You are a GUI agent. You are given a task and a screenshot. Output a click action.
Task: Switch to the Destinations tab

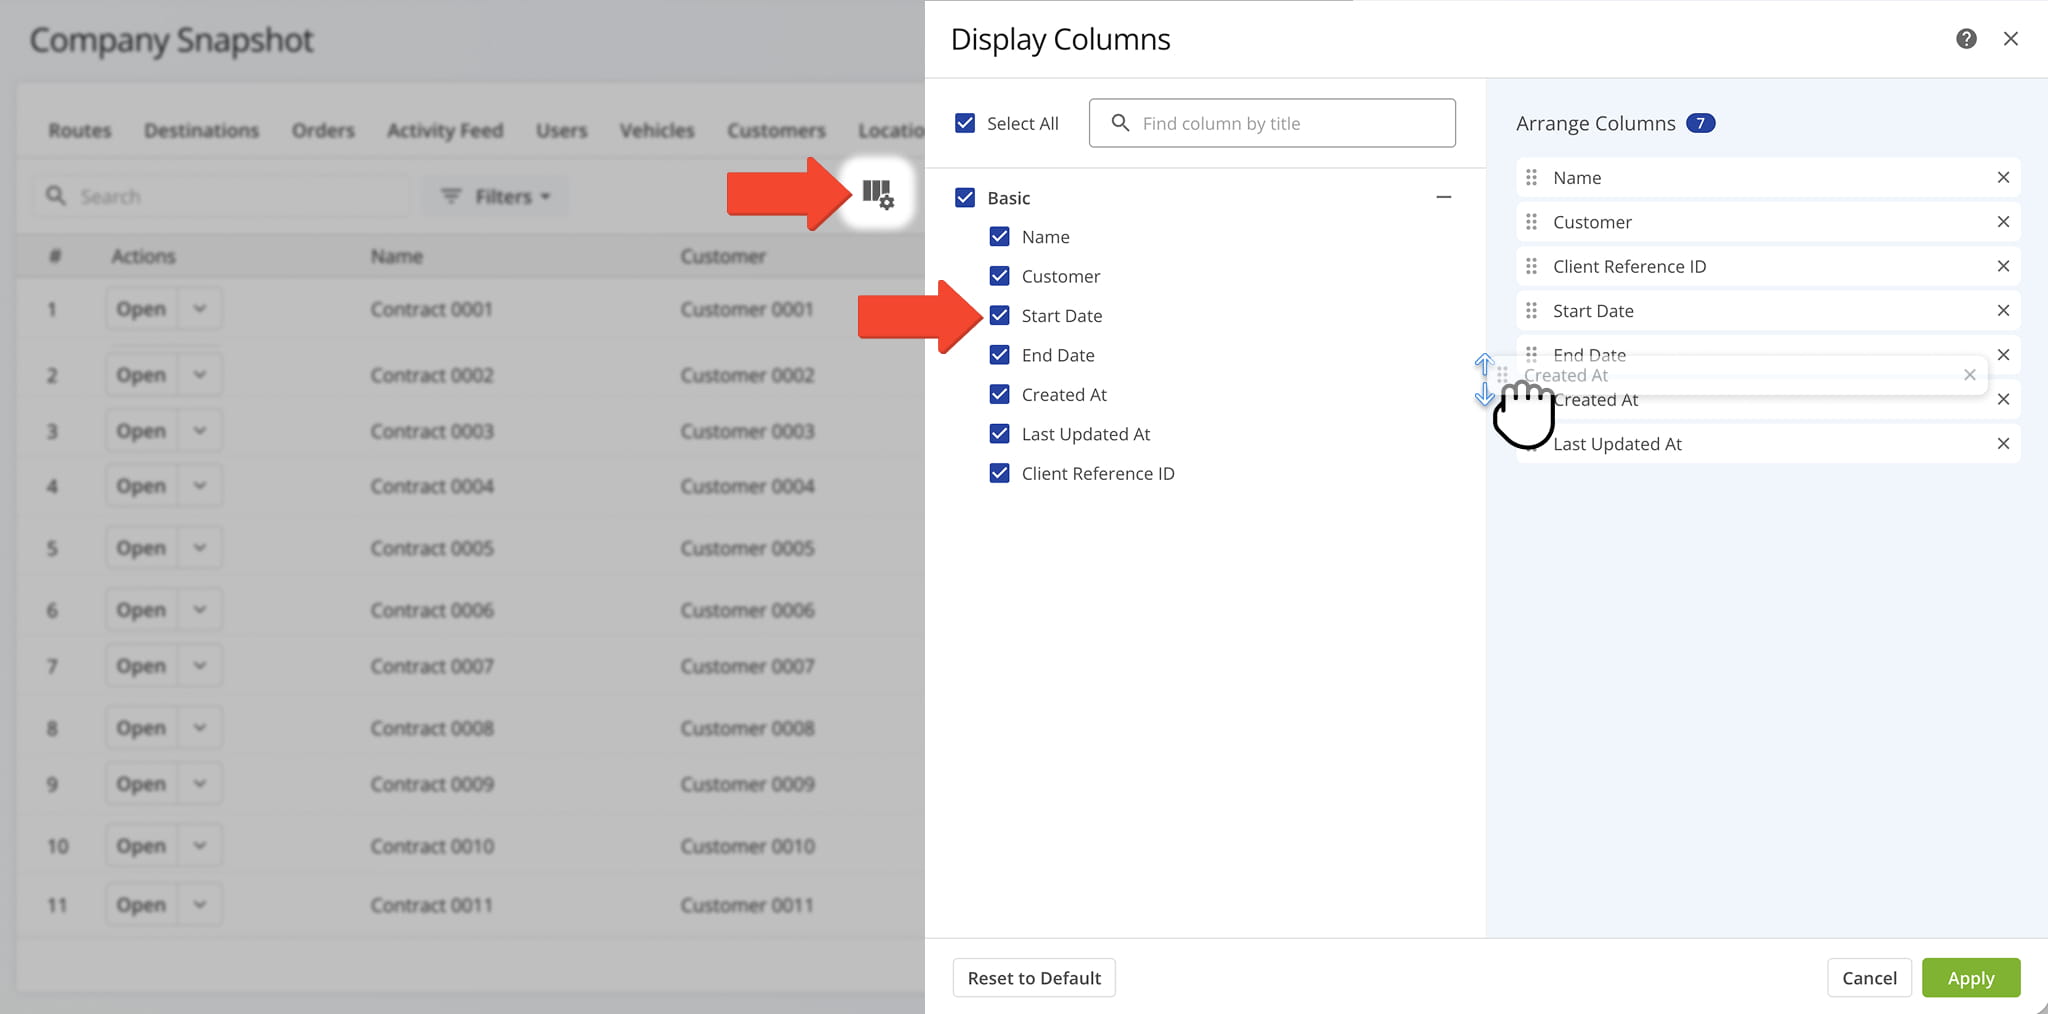201,130
